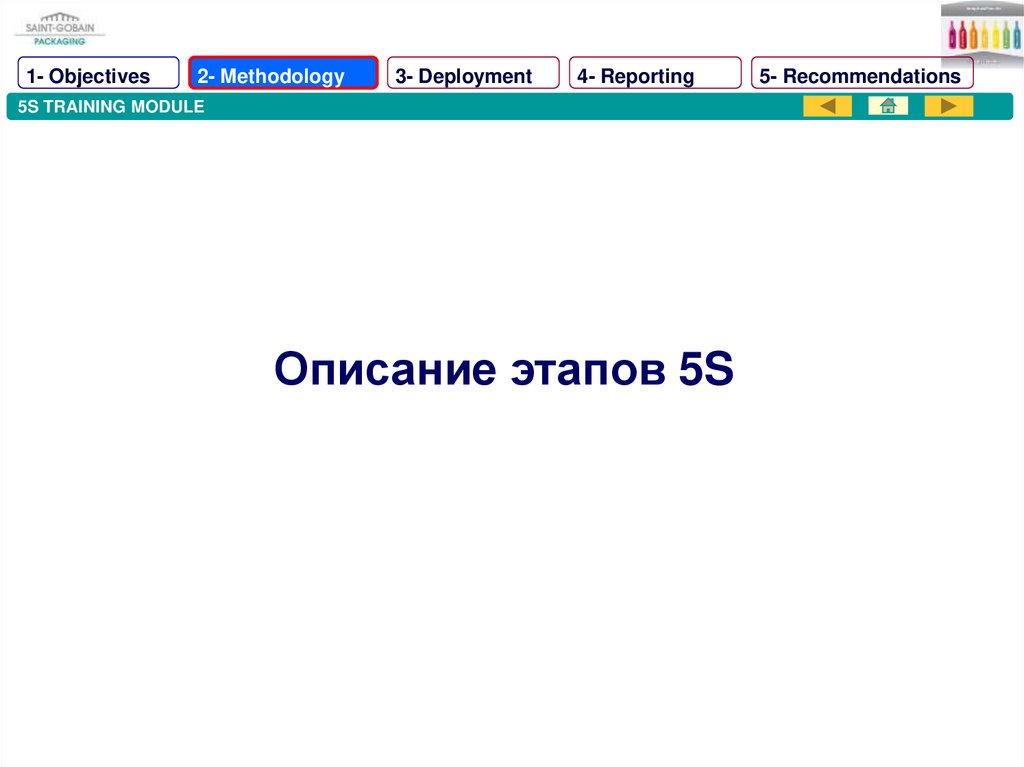
Task: Click the home icon in teal bar
Action: pos(887,106)
